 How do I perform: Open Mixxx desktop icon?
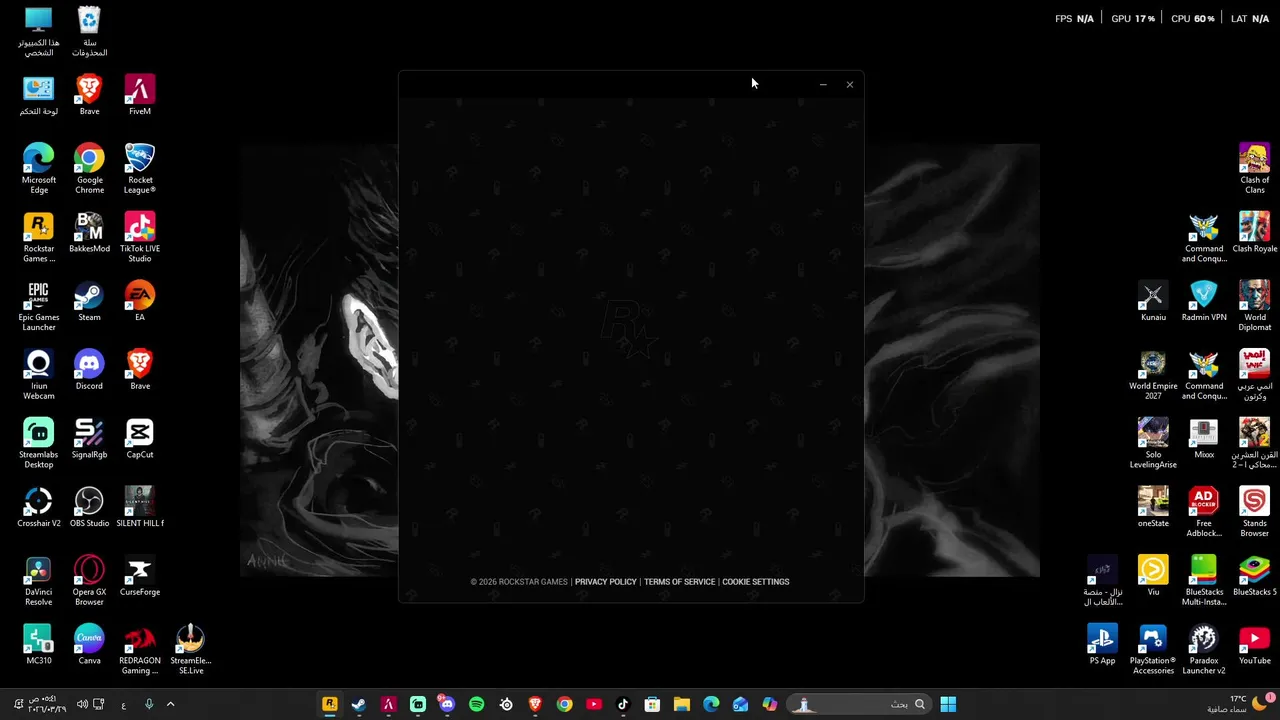[x=1204, y=439]
